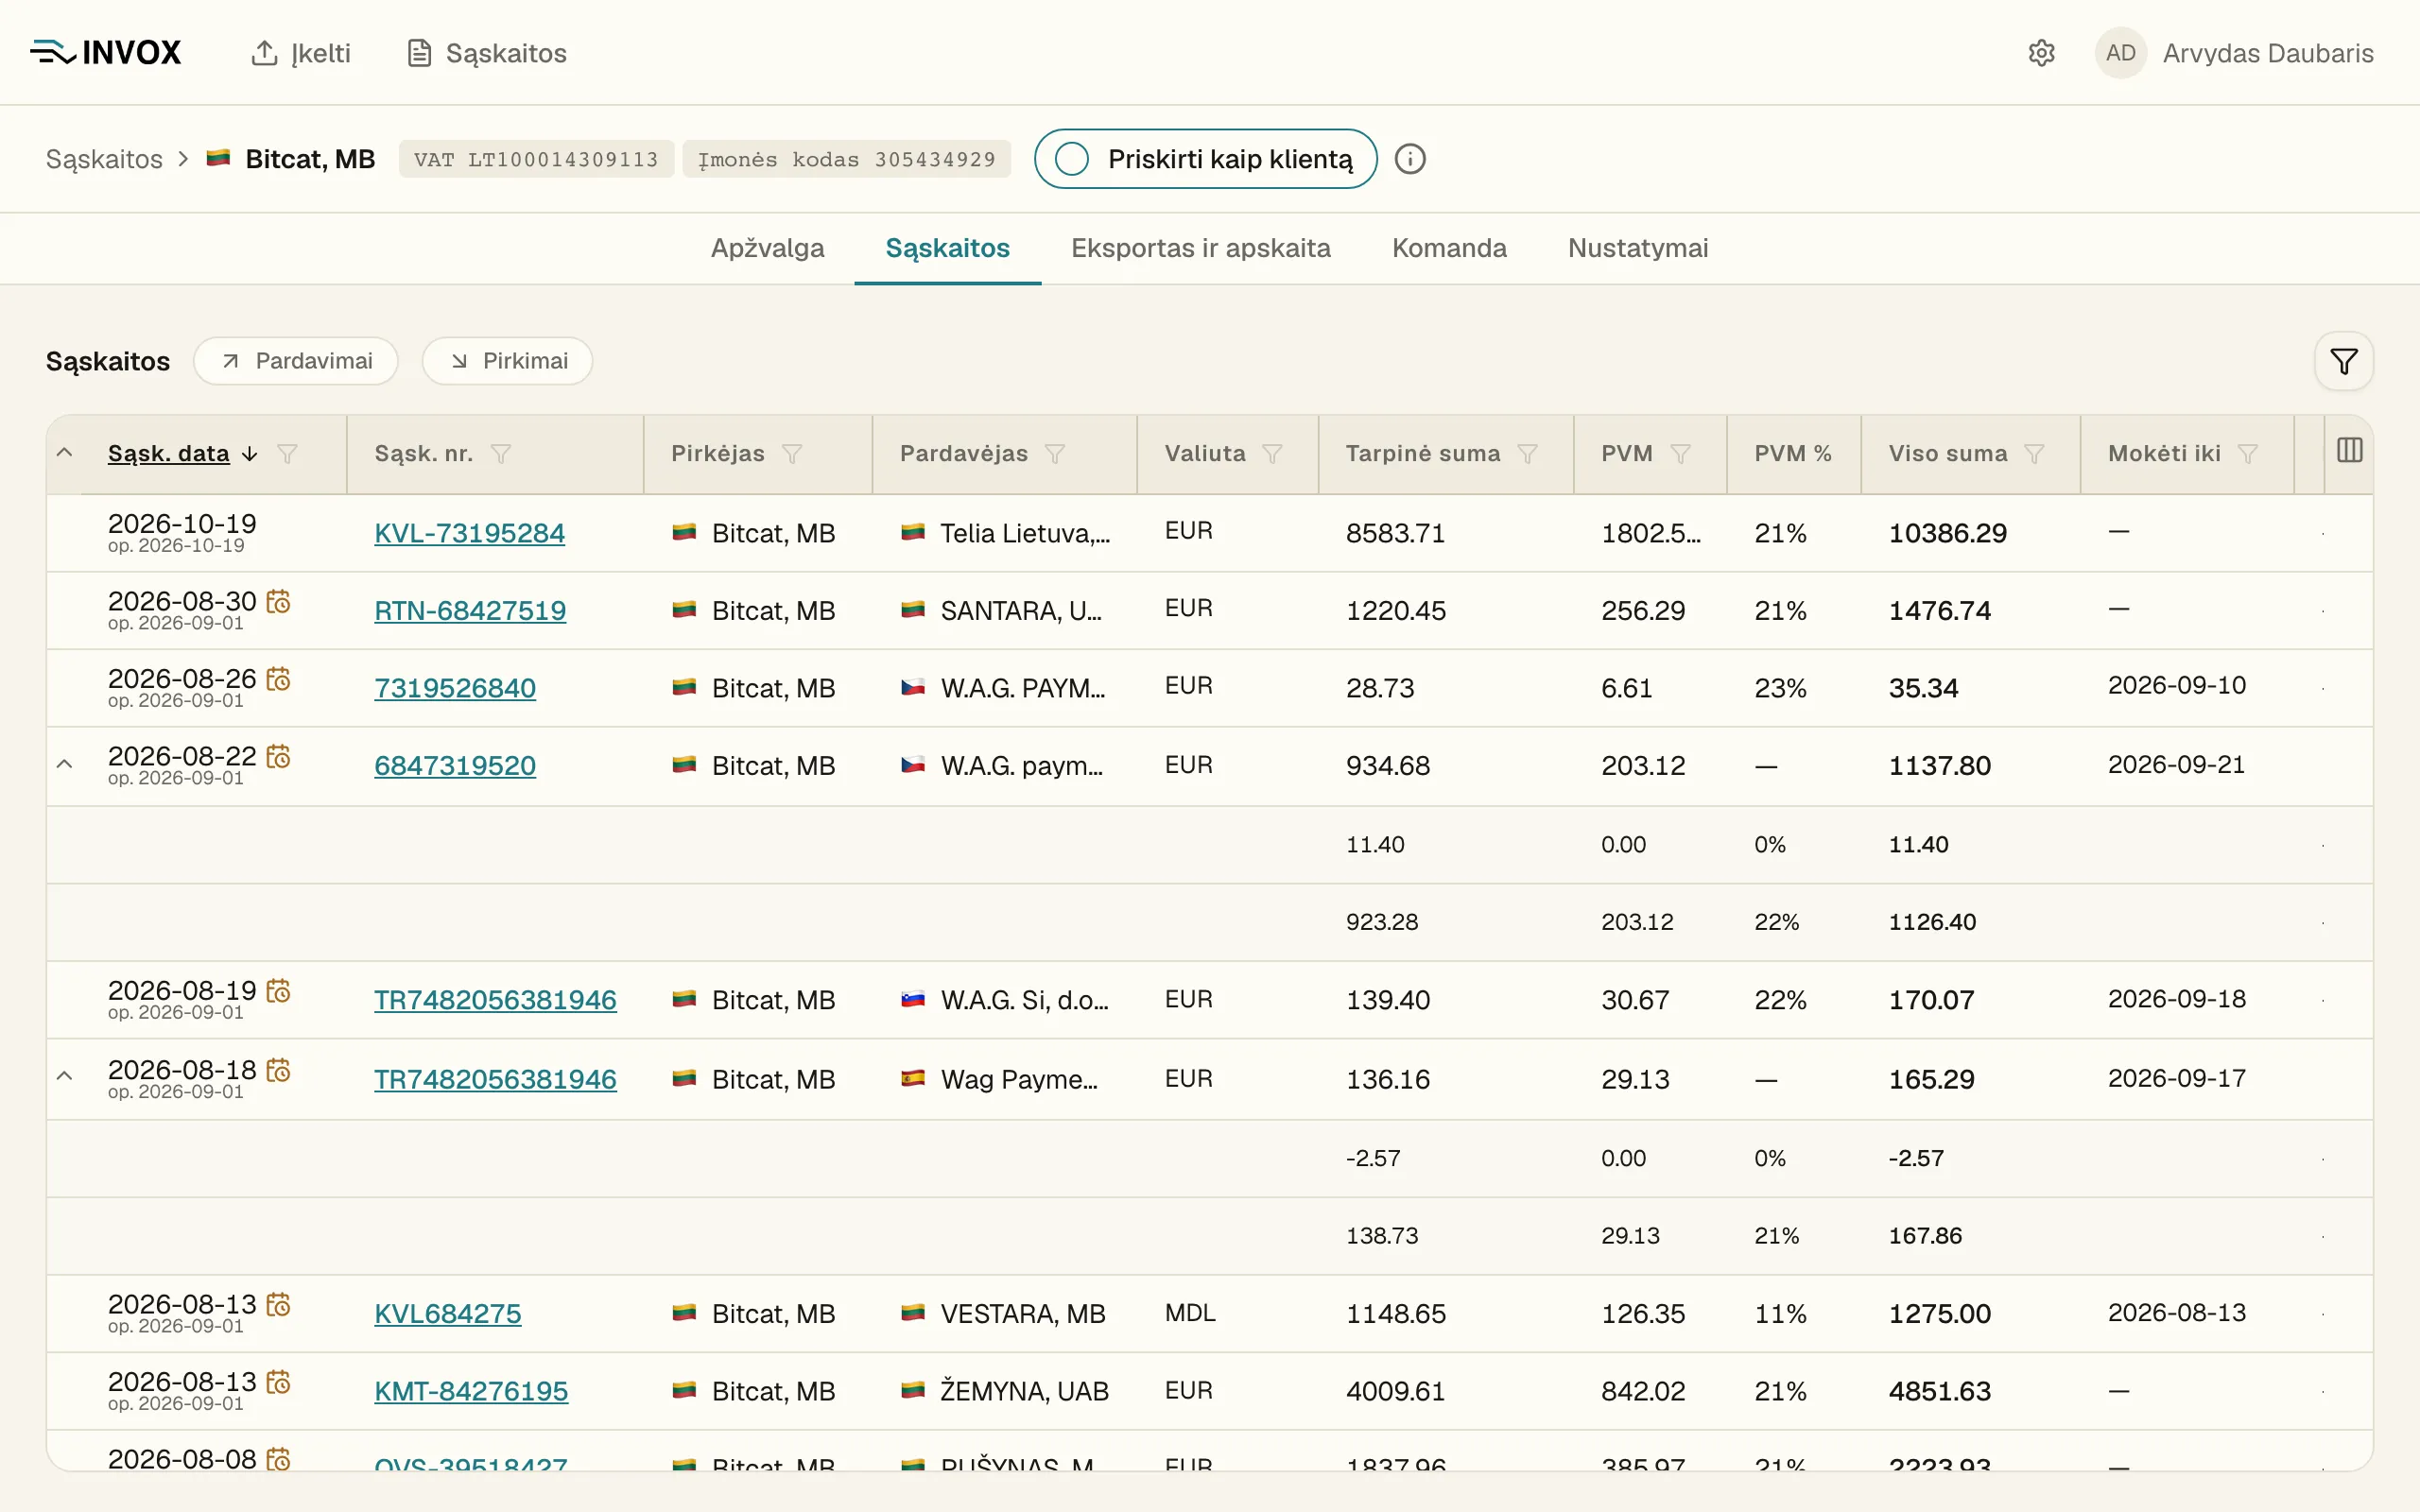2420x1512 pixels.
Task: Switch to Eksportas ir apskaita tab
Action: pyautogui.click(x=1200, y=248)
